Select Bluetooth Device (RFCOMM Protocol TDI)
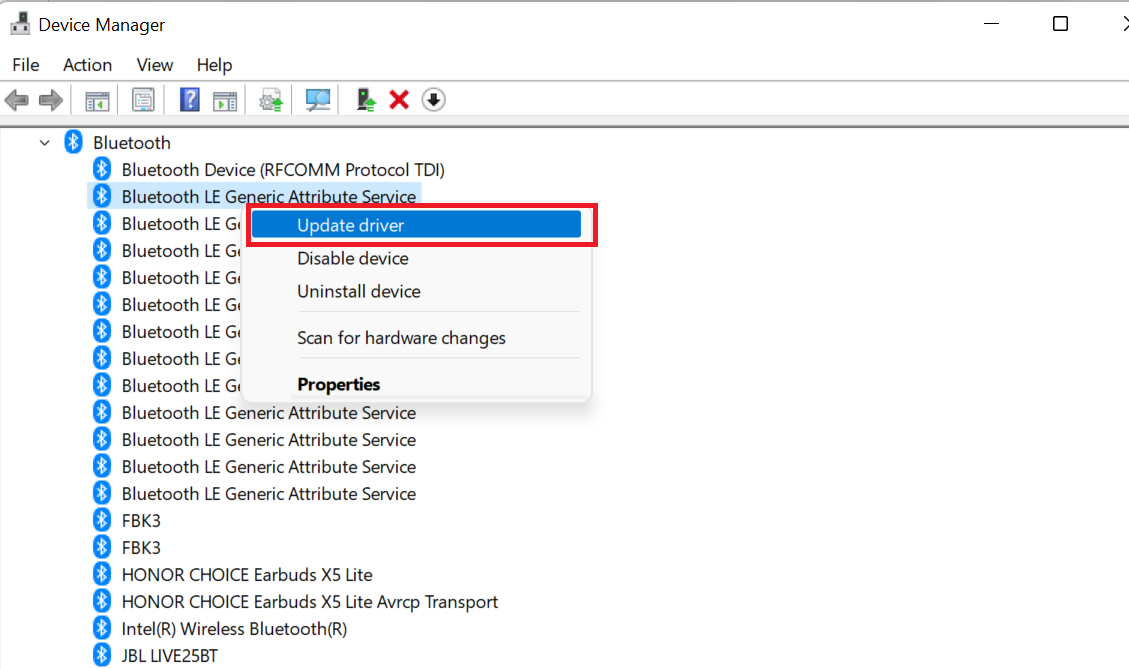 pos(283,170)
